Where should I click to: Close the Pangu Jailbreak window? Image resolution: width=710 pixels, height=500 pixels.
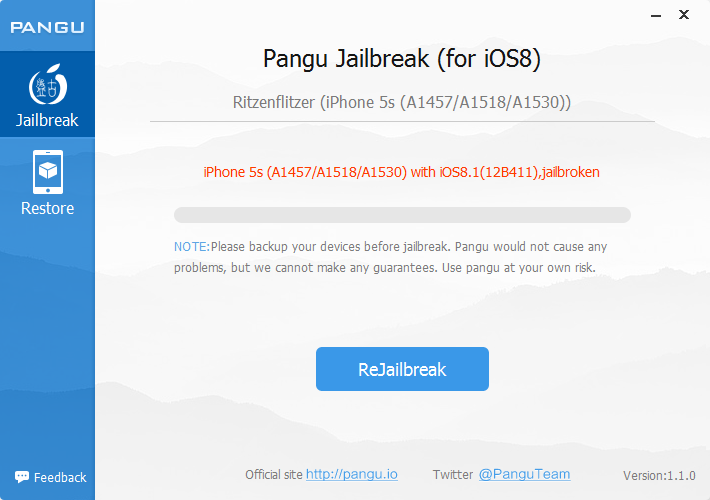tap(684, 15)
